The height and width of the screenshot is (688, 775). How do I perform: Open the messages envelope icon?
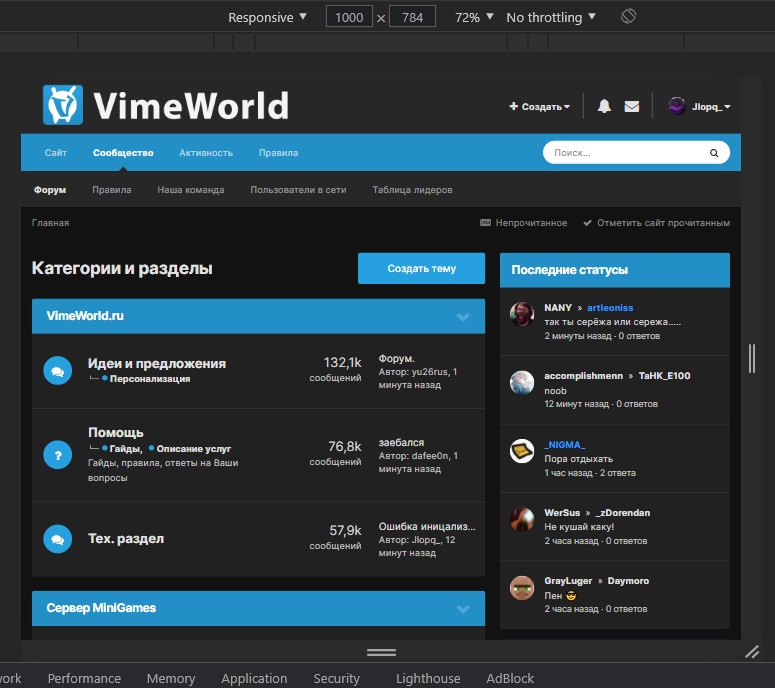(x=632, y=106)
